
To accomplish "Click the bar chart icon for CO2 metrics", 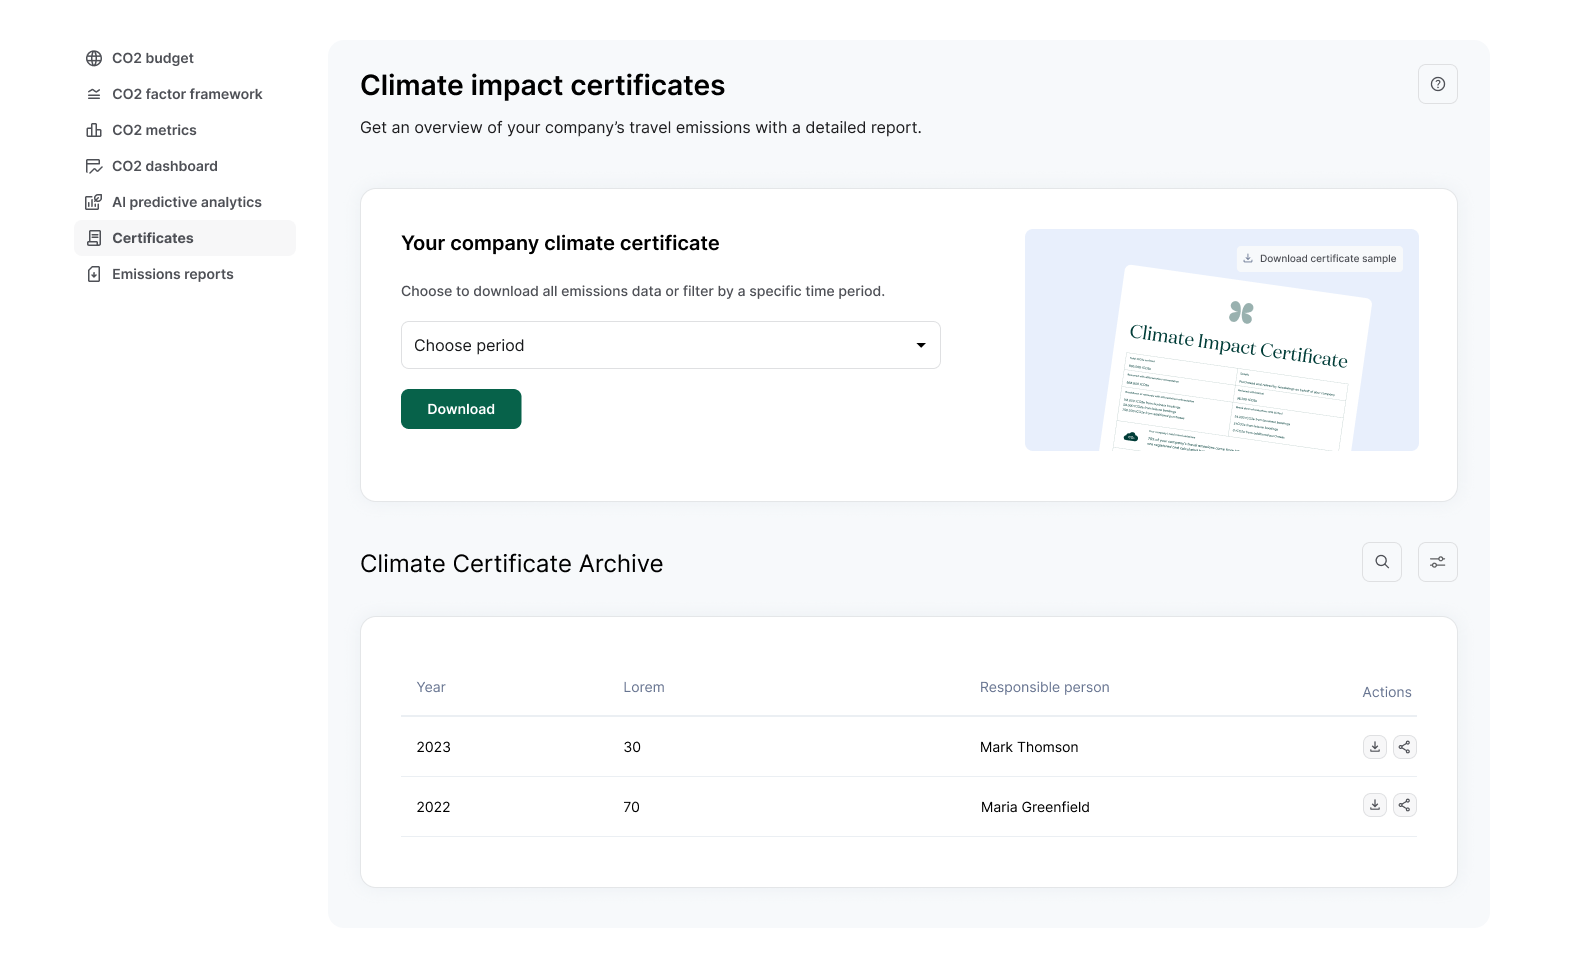I will click(x=94, y=130).
